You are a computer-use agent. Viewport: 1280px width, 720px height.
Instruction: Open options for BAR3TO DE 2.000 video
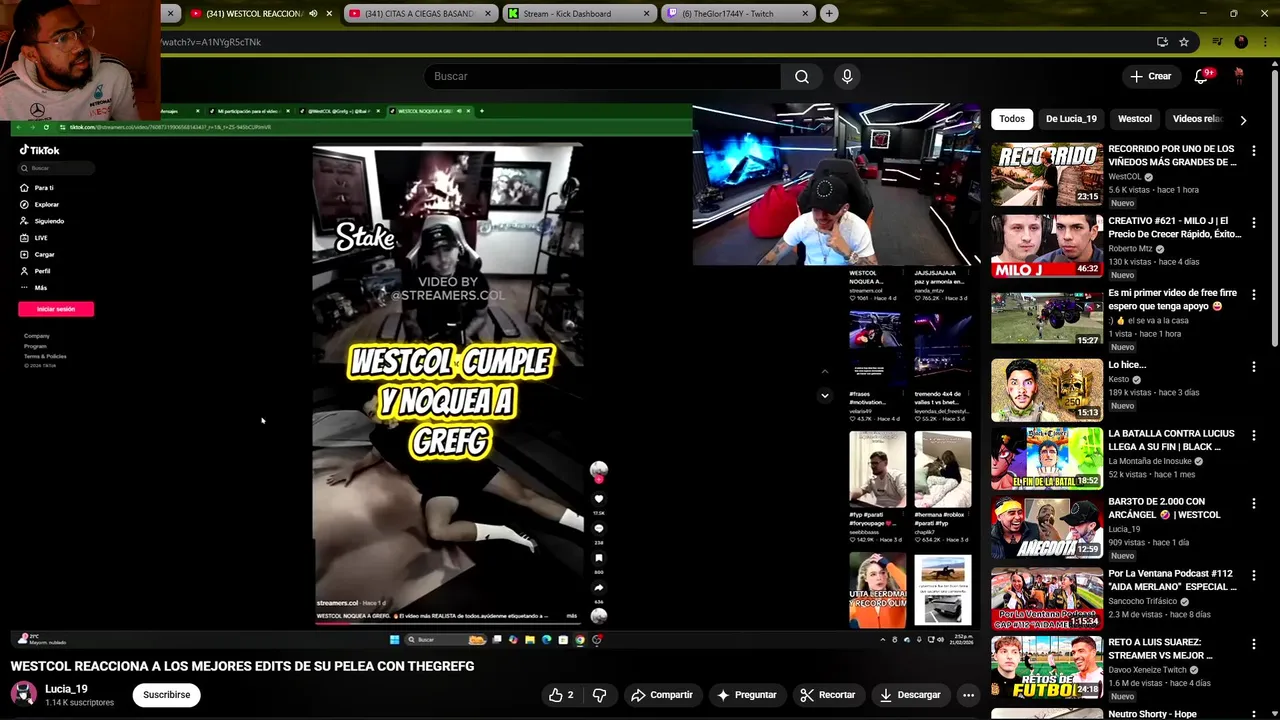click(1253, 504)
